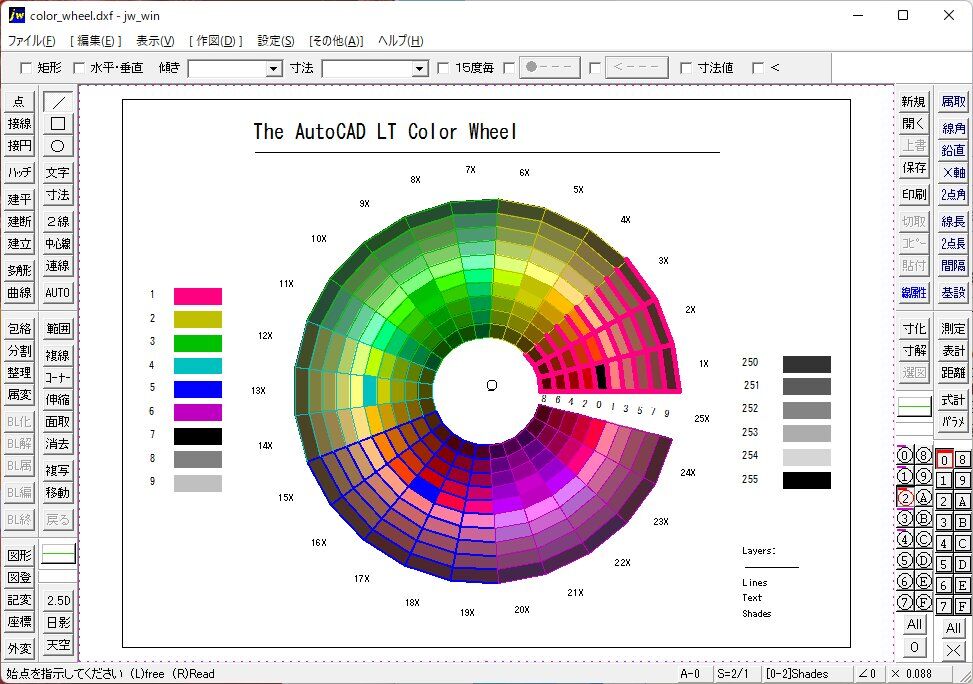Click the scale S=2/1 in status bar

(x=734, y=674)
